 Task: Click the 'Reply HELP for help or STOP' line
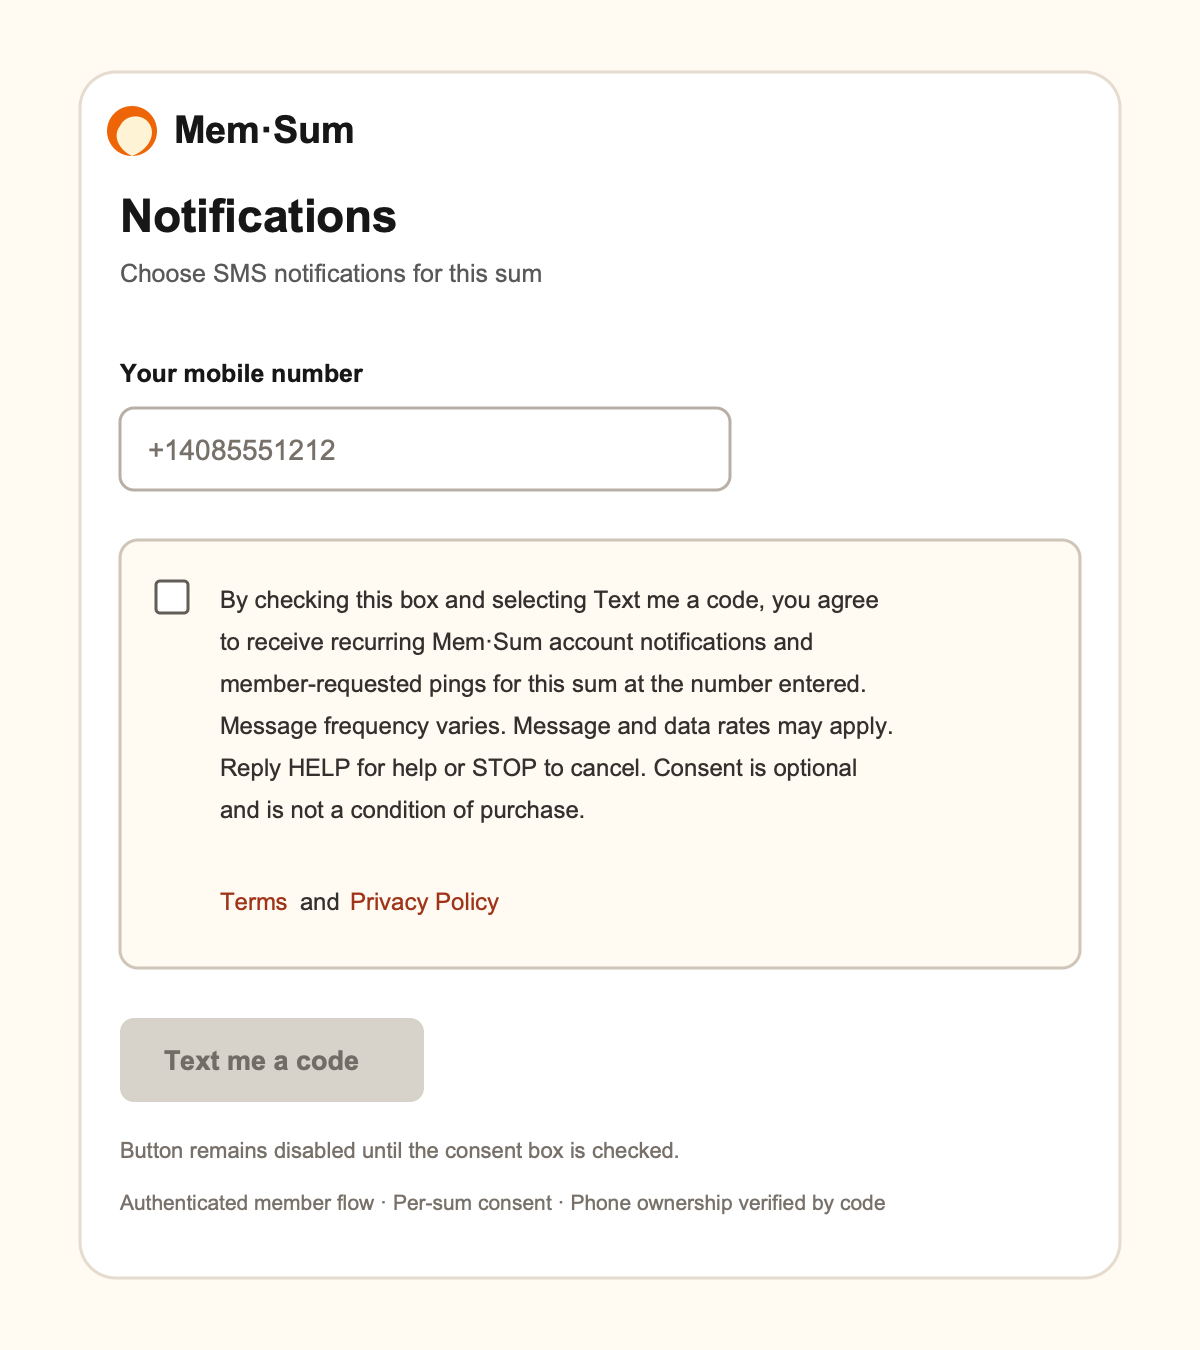pyautogui.click(x=538, y=768)
